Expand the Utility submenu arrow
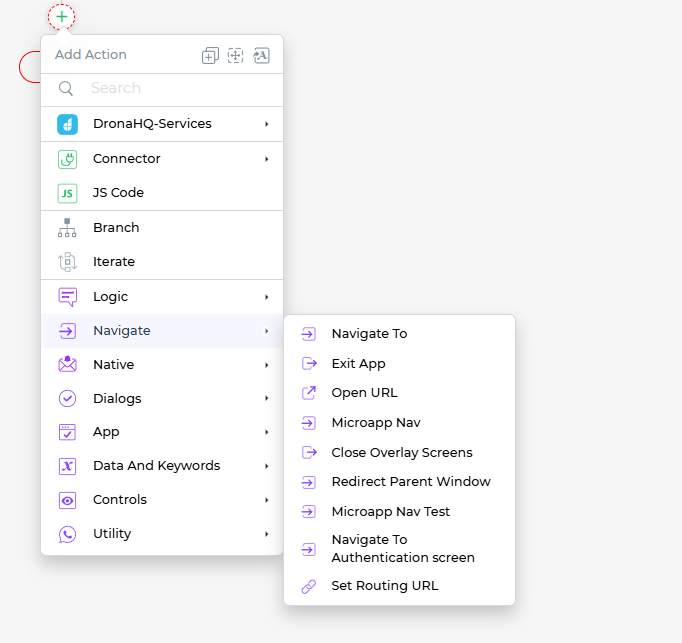Screen dimensions: 682x643 [267, 534]
